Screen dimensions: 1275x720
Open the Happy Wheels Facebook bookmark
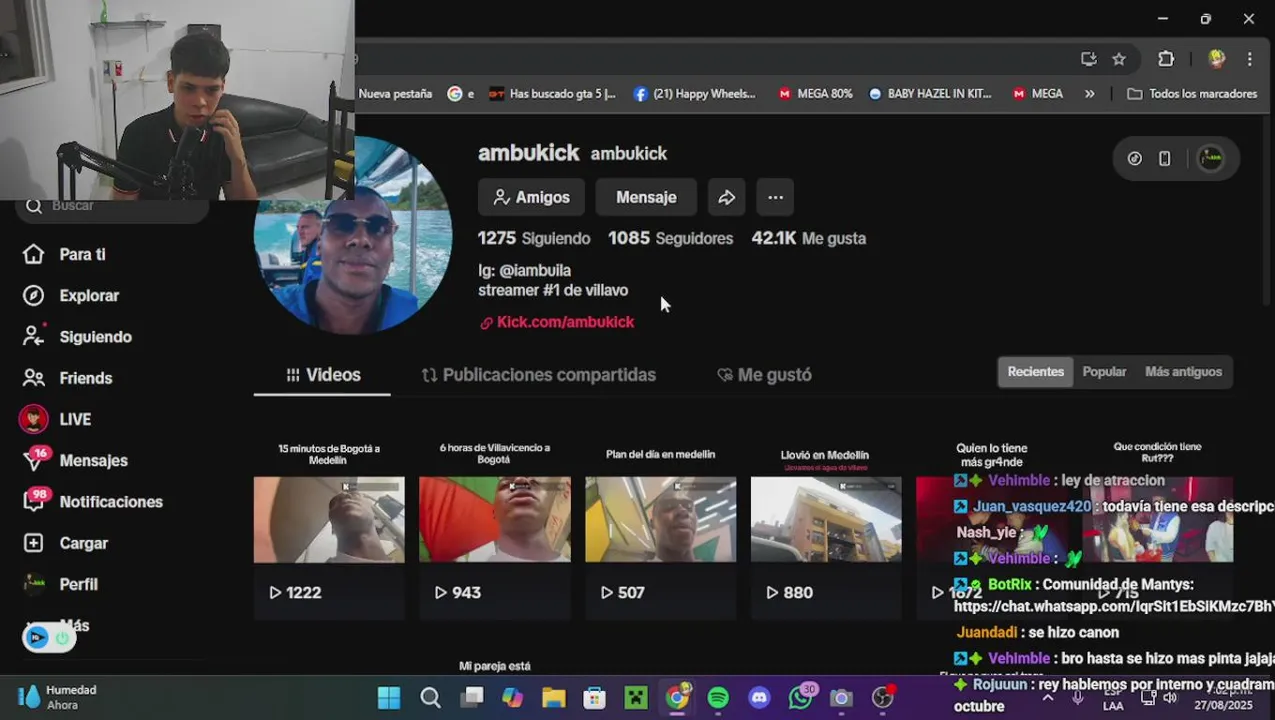click(x=694, y=94)
